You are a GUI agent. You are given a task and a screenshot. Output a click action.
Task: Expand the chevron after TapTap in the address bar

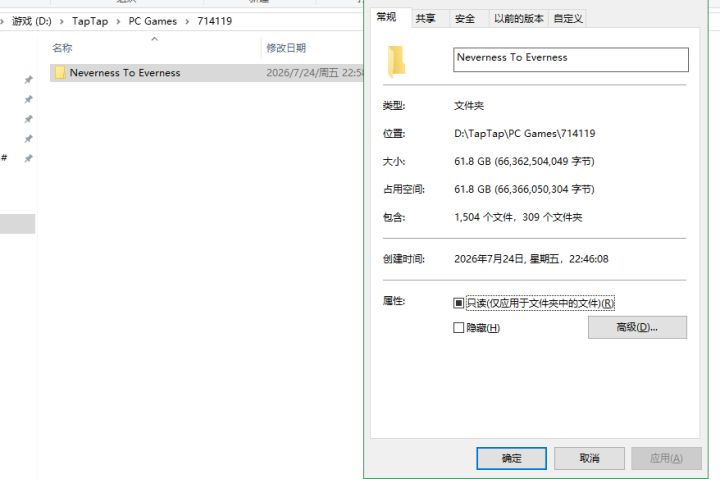pyautogui.click(x=118, y=22)
